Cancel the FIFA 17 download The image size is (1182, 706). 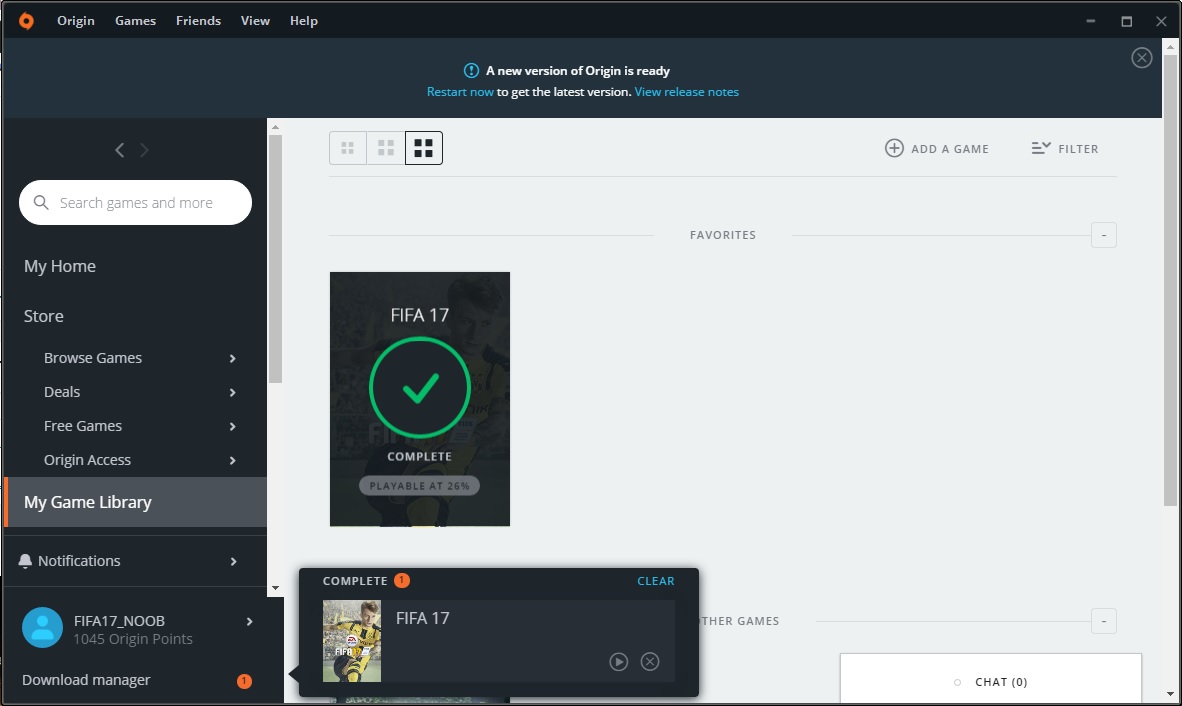[x=650, y=661]
